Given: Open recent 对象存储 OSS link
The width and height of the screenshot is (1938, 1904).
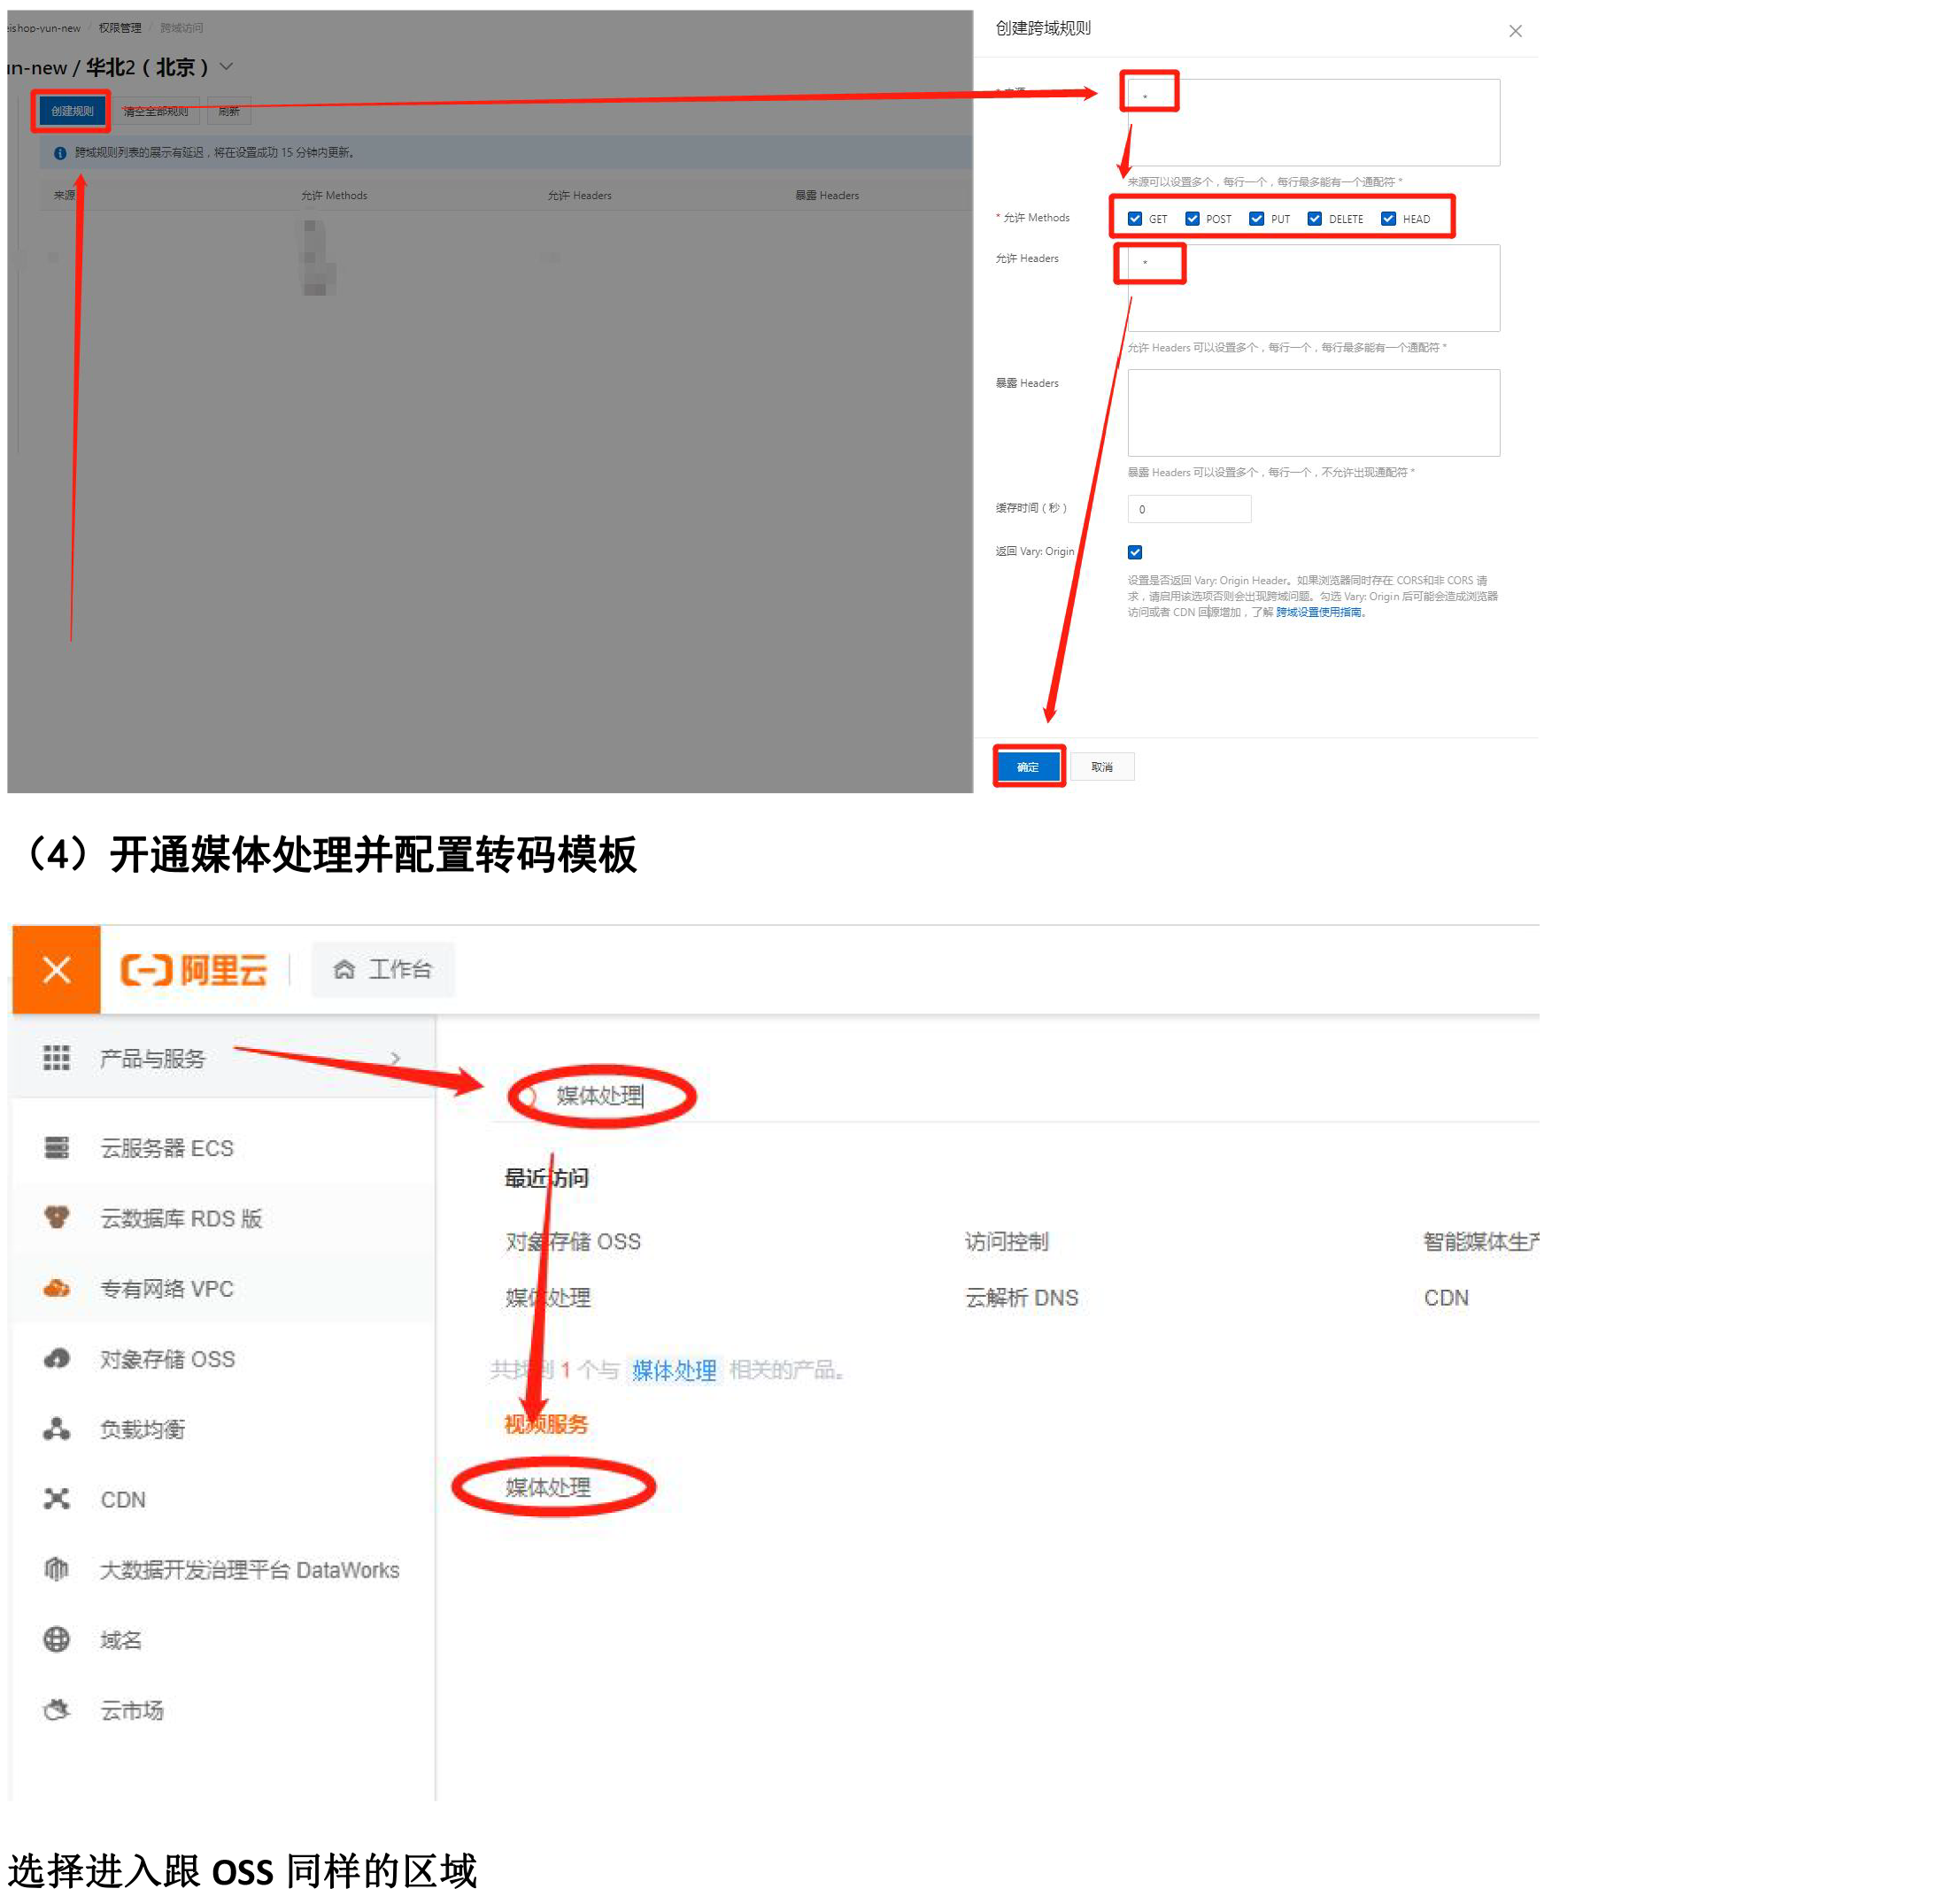Looking at the screenshot, I should tap(572, 1241).
